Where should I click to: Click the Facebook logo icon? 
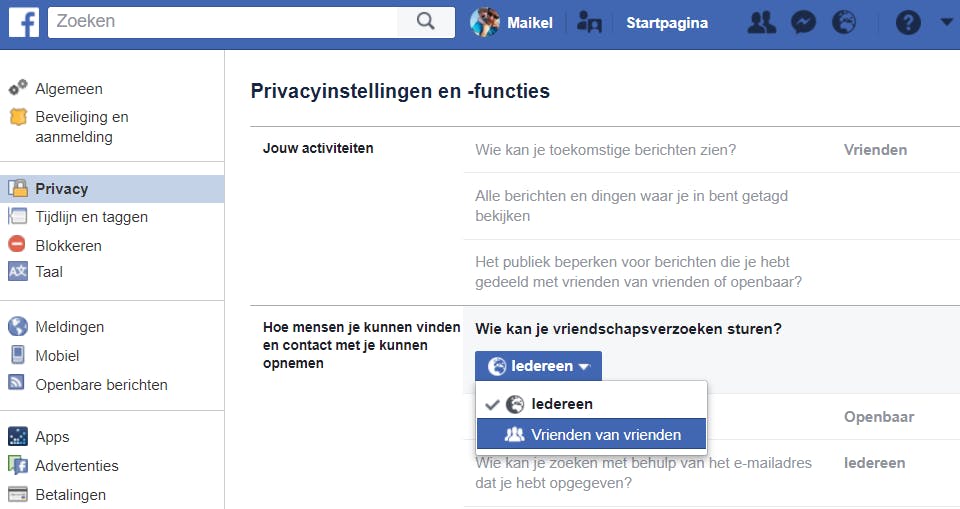[23, 22]
